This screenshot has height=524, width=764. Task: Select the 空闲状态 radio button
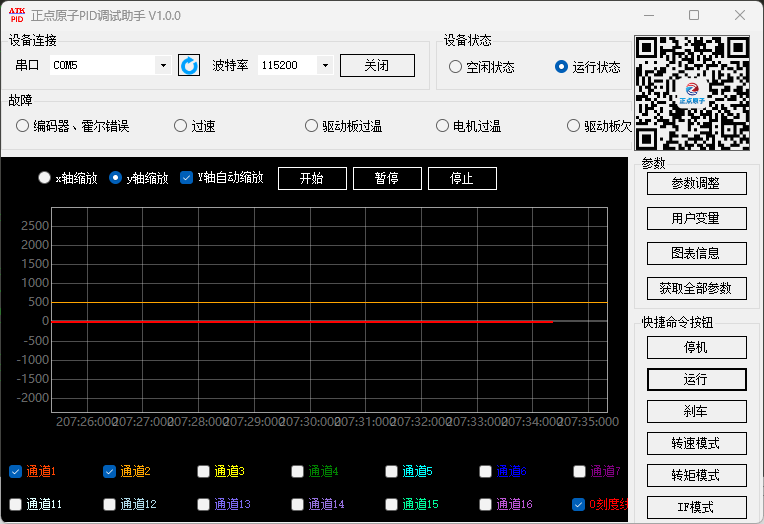click(x=455, y=67)
